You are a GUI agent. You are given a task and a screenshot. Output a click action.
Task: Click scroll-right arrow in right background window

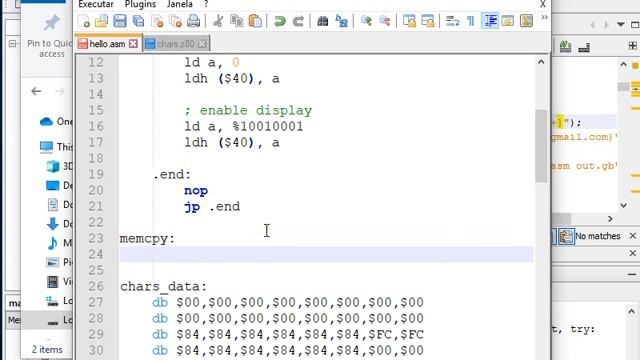pyautogui.click(x=610, y=219)
